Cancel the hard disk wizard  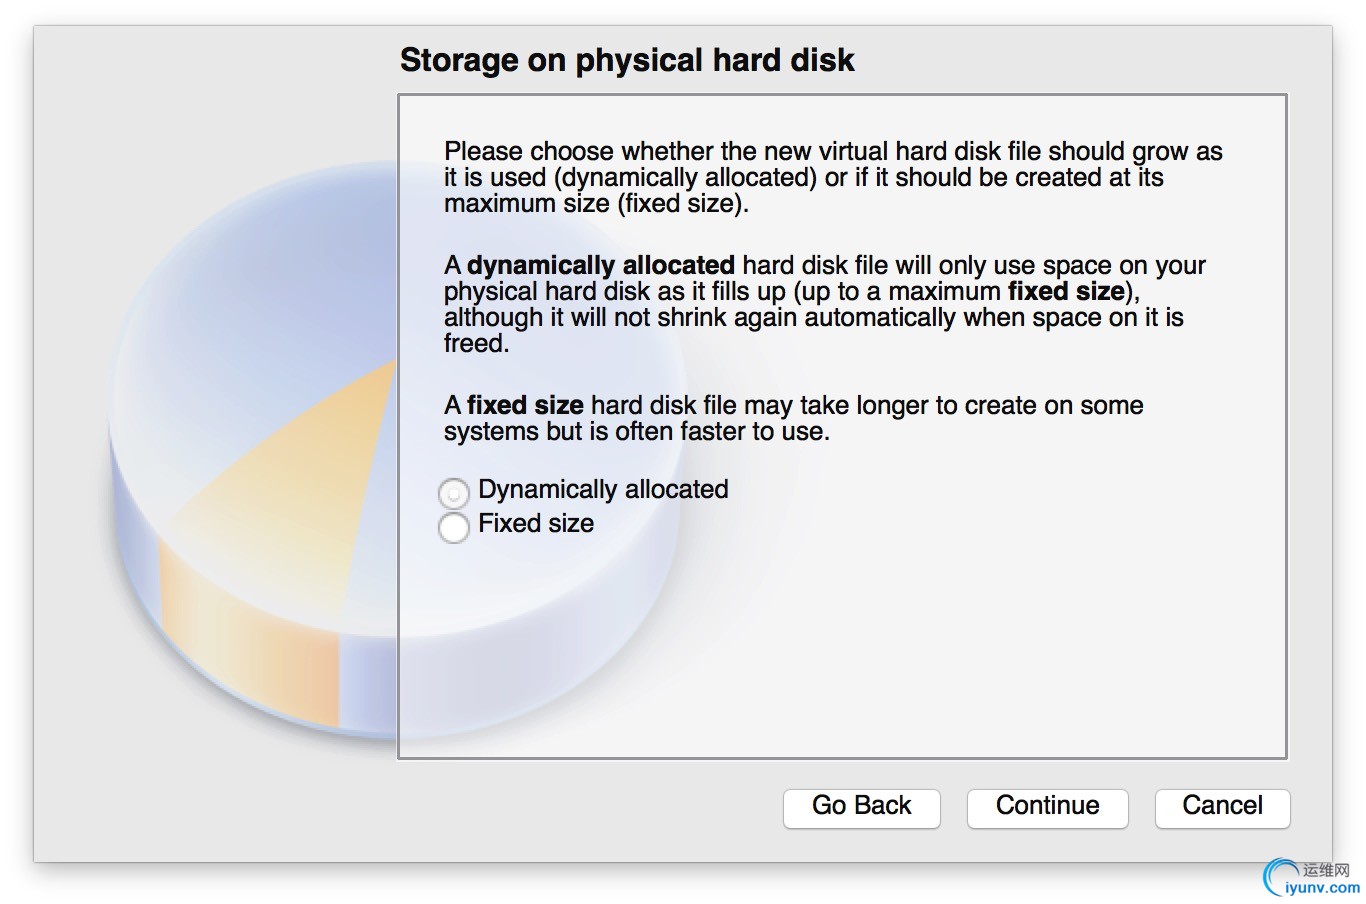click(x=1222, y=807)
